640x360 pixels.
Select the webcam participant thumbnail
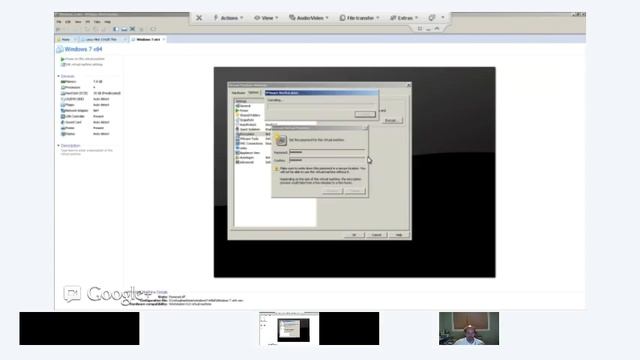[469, 329]
